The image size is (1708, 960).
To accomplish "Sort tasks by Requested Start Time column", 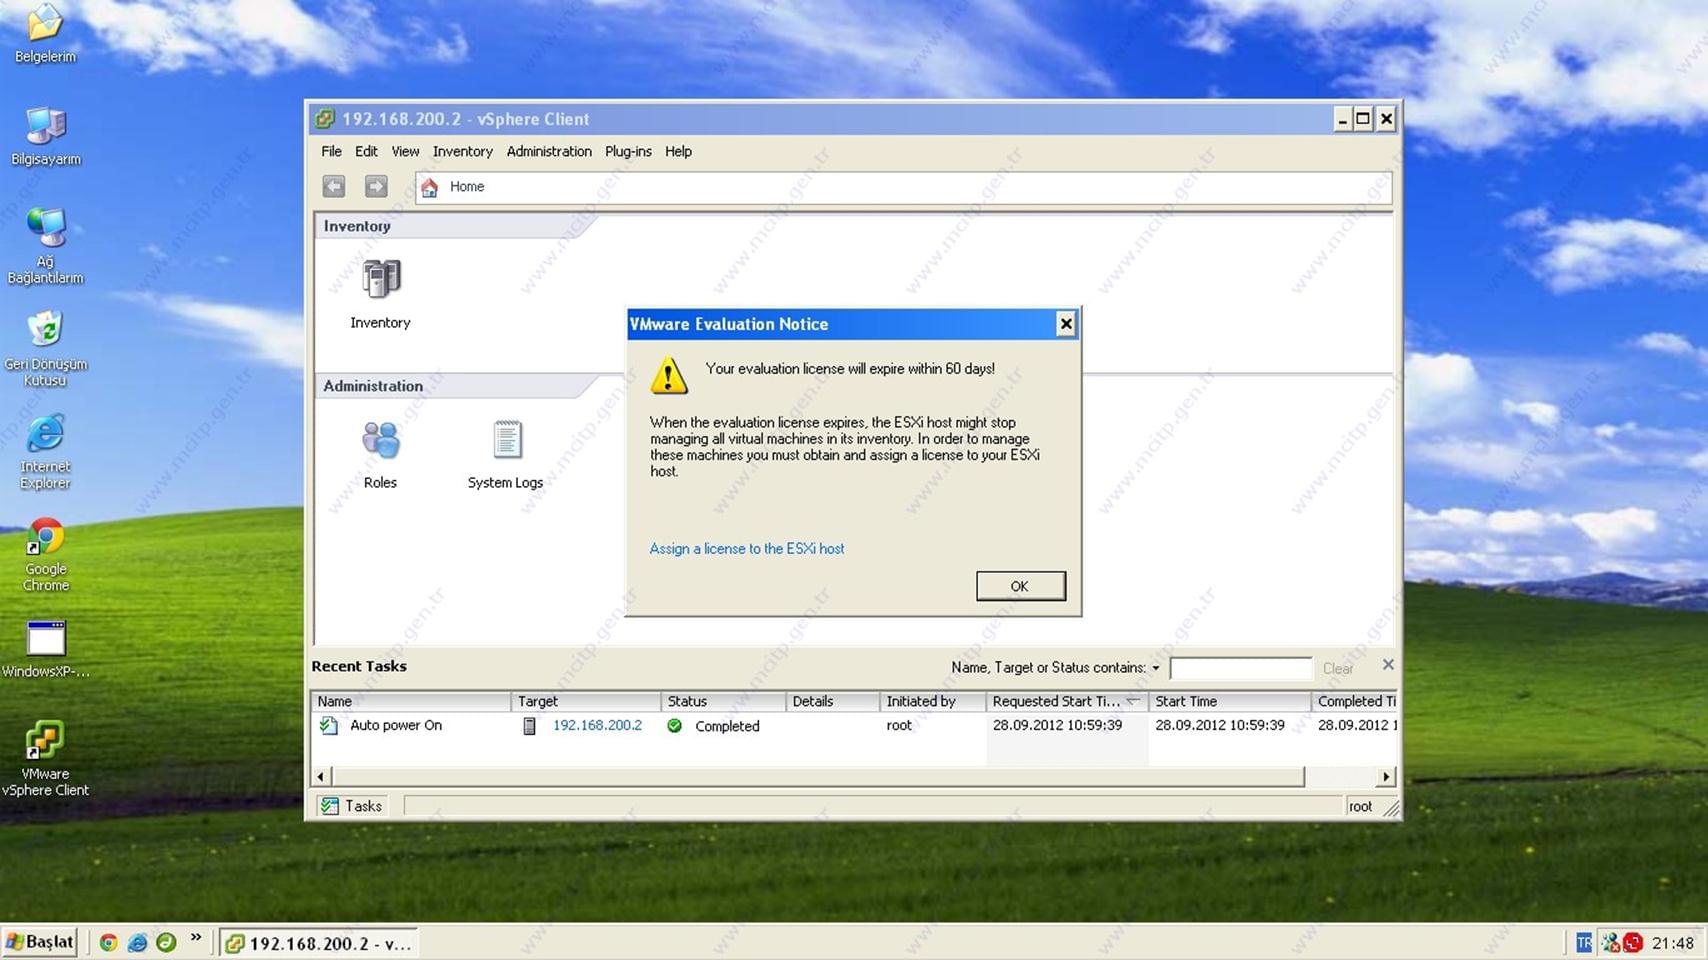I will 1067,702.
